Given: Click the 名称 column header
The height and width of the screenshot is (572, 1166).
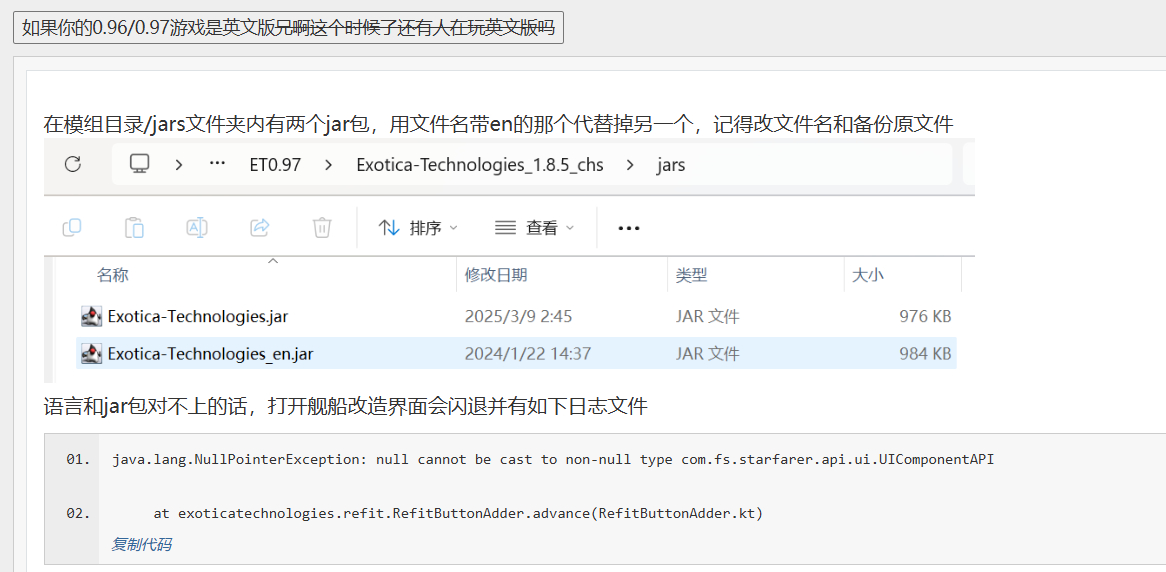Looking at the screenshot, I should pos(113,275).
